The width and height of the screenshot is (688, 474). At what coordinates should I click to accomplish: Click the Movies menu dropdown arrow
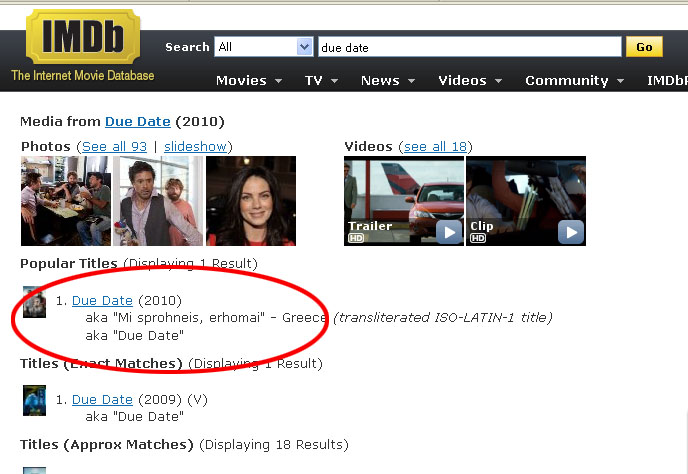[x=278, y=81]
